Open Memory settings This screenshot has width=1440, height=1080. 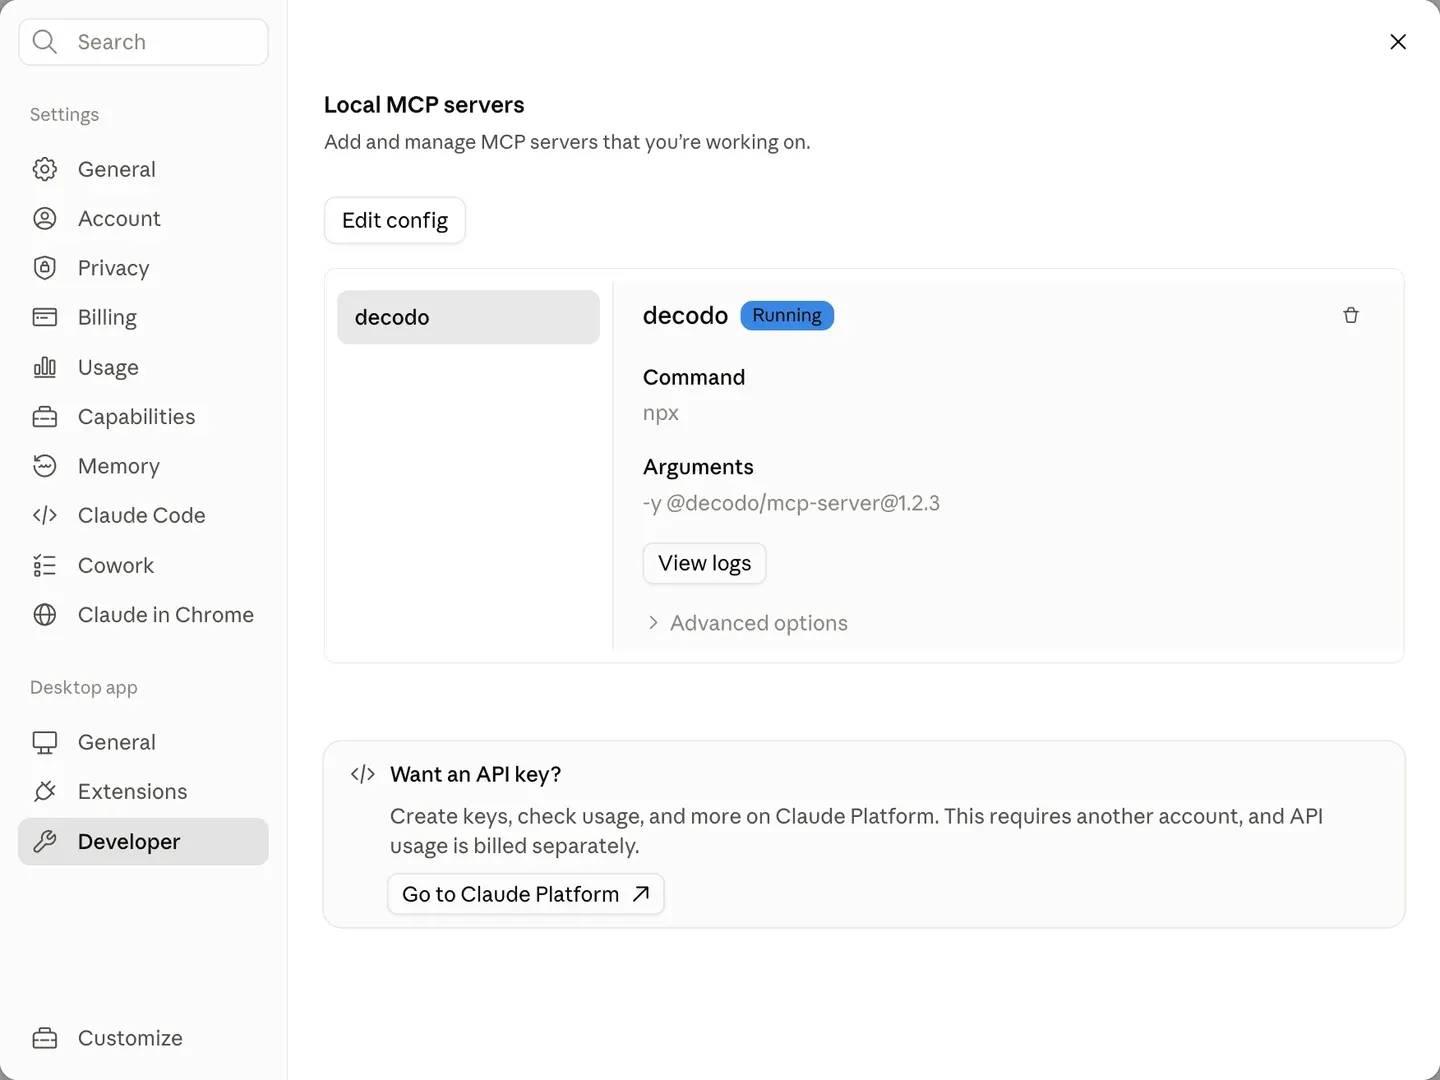143,466
